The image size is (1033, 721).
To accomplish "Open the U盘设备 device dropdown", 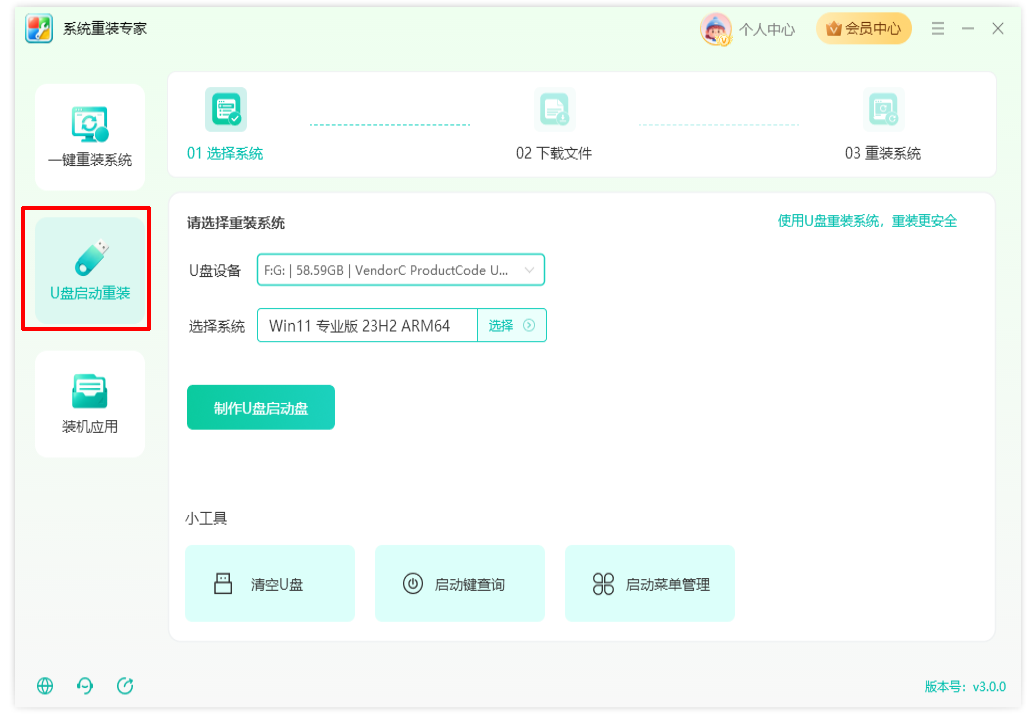I will pyautogui.click(x=401, y=270).
